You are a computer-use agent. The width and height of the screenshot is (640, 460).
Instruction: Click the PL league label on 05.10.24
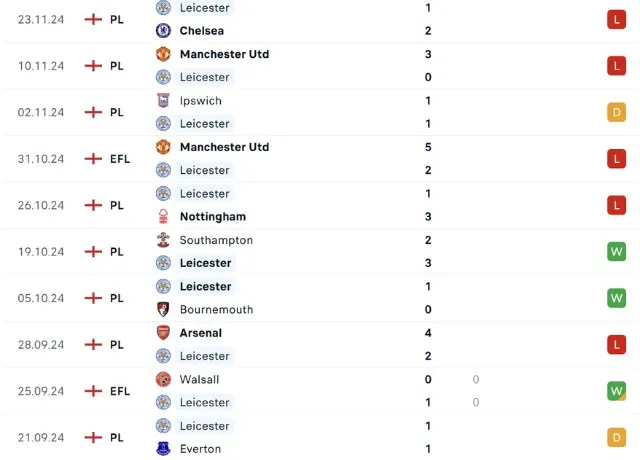coord(117,298)
